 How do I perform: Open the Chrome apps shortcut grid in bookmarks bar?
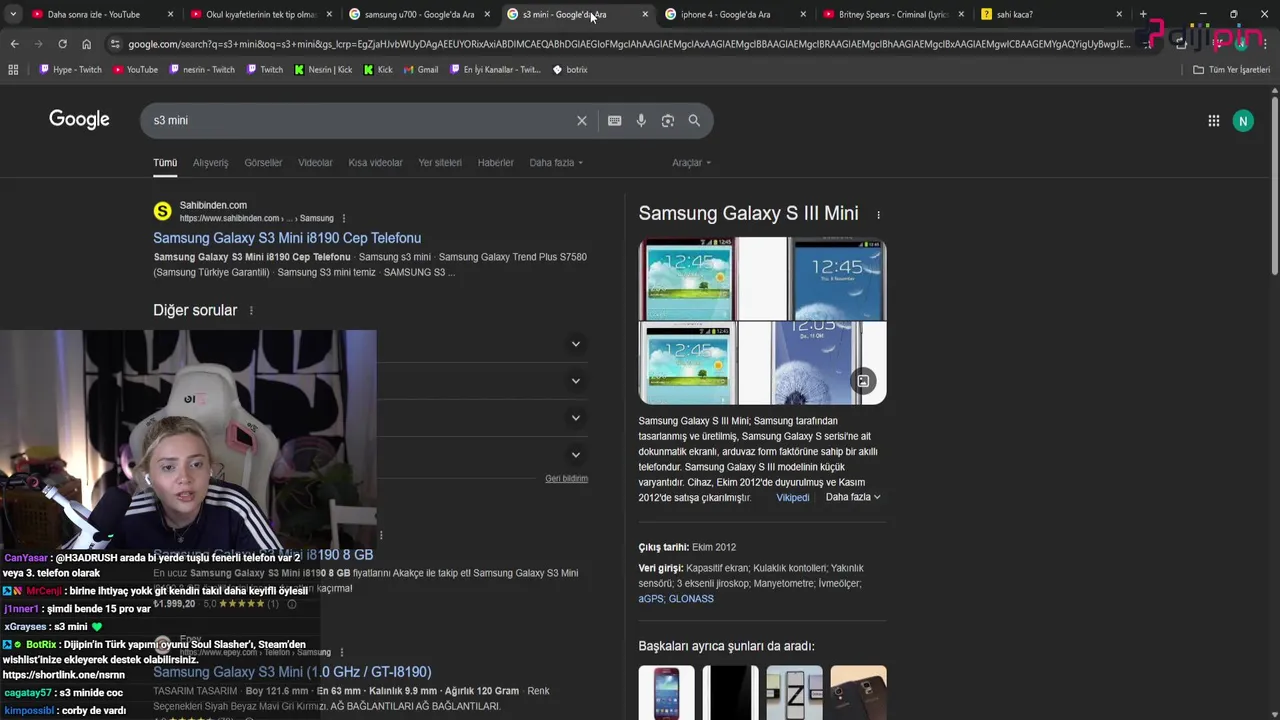13,70
